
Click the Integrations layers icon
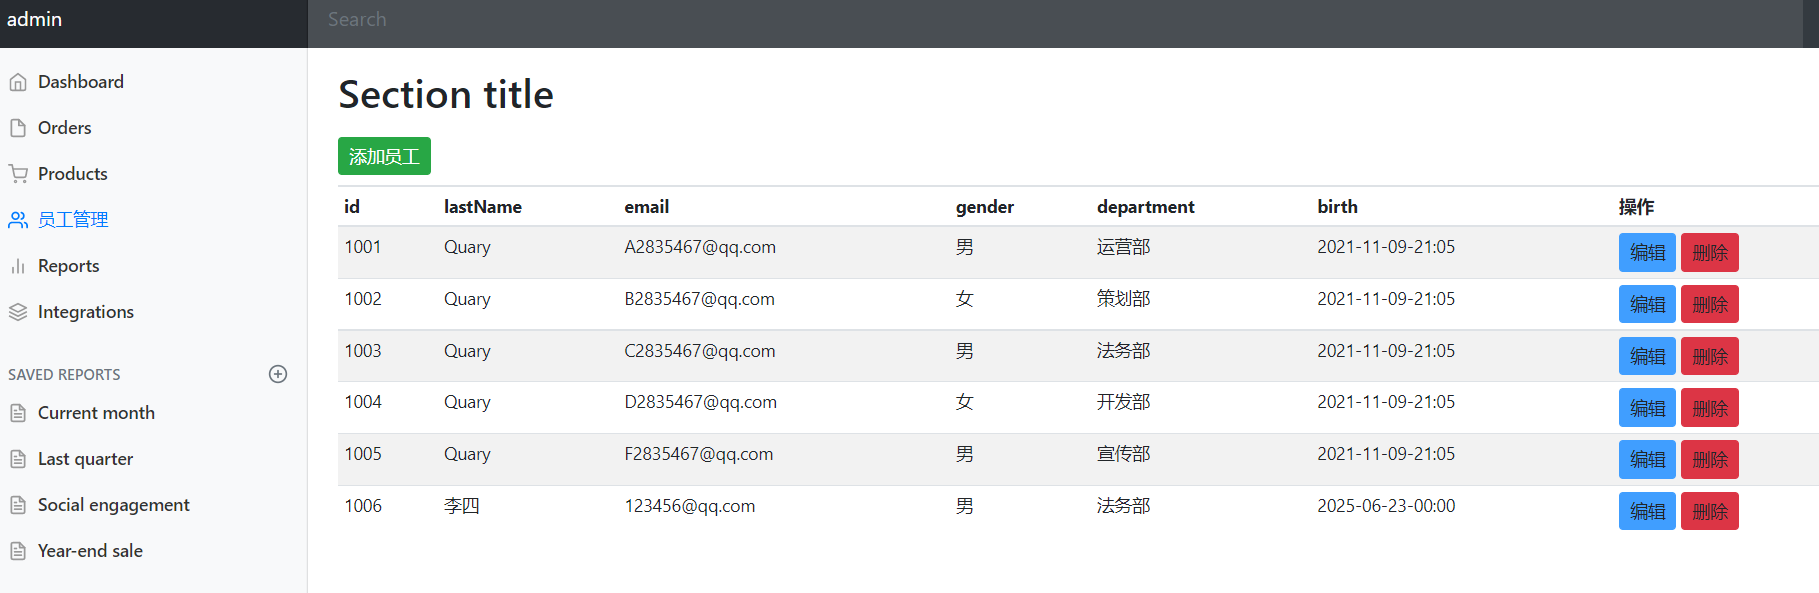tap(18, 312)
